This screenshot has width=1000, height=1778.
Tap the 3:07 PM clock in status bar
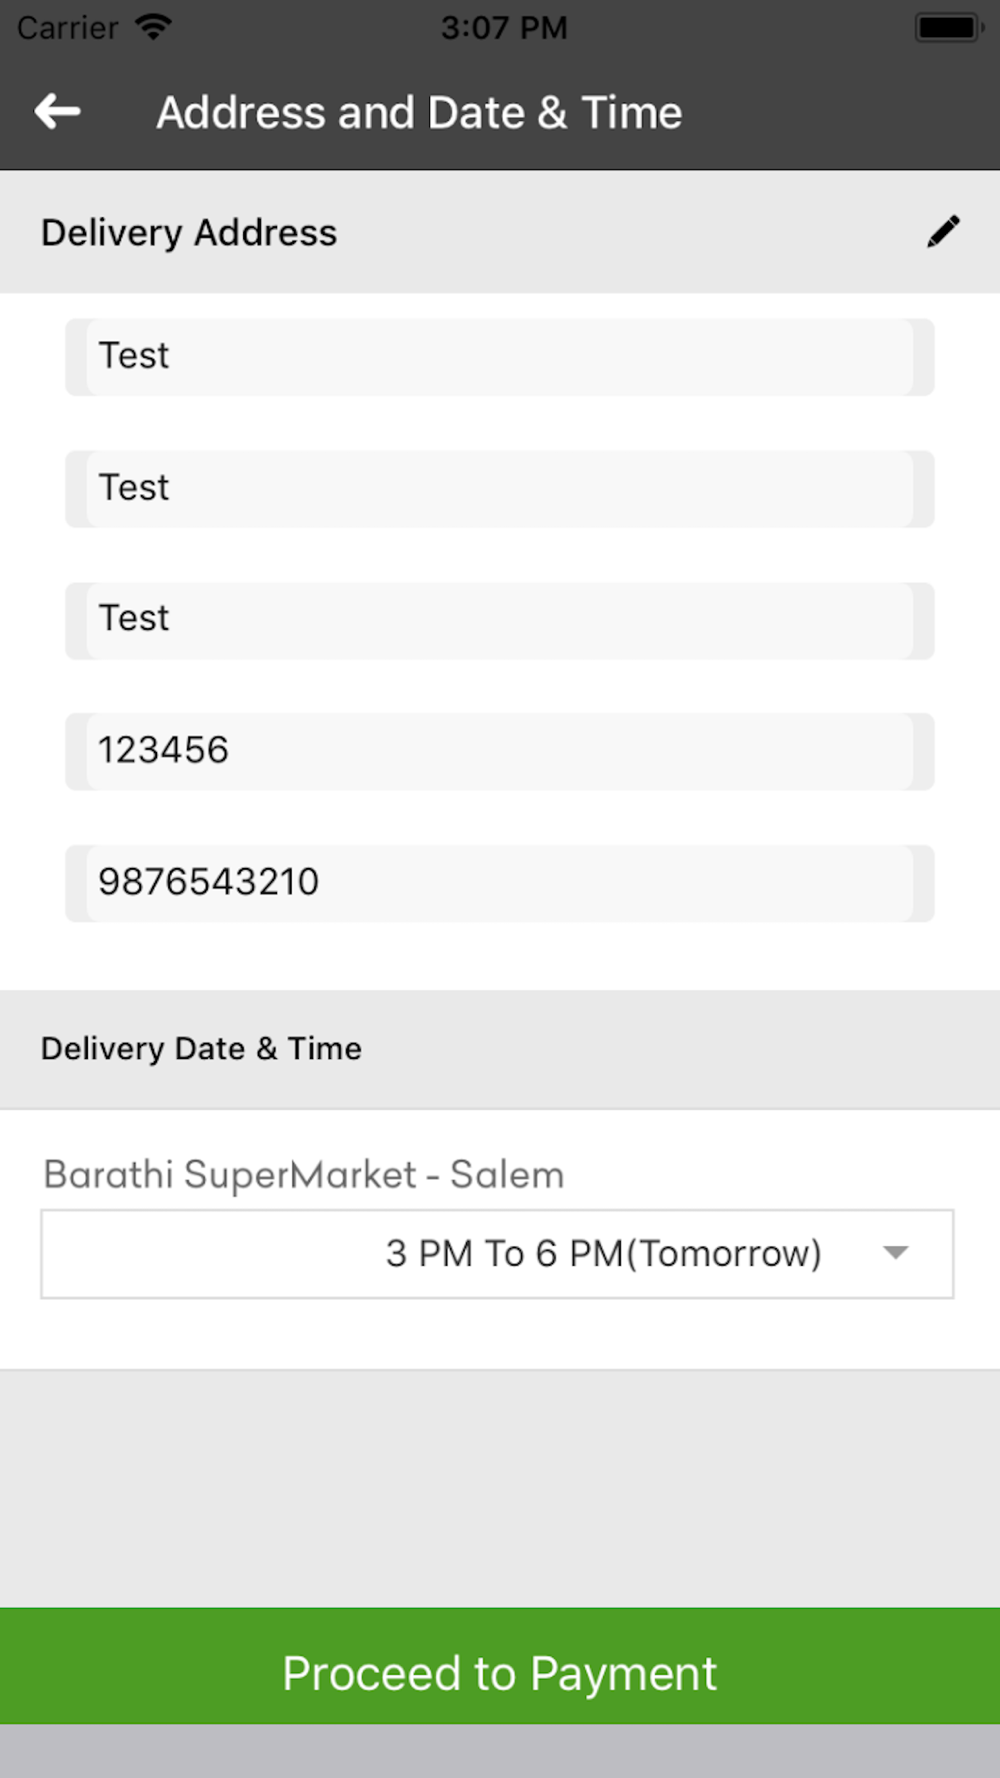click(x=504, y=27)
